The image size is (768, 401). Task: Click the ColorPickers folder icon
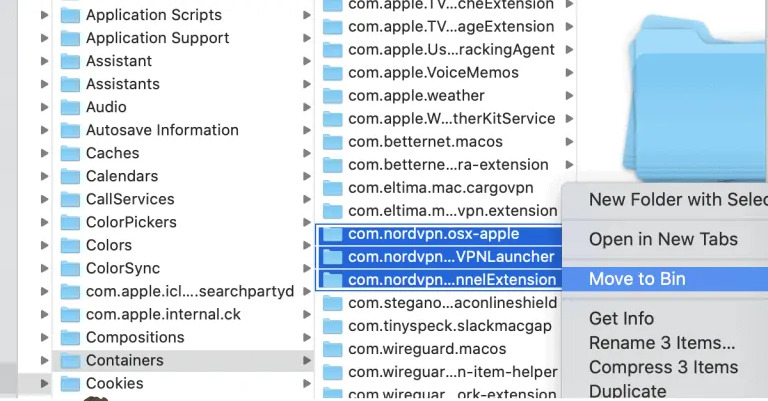[70, 222]
